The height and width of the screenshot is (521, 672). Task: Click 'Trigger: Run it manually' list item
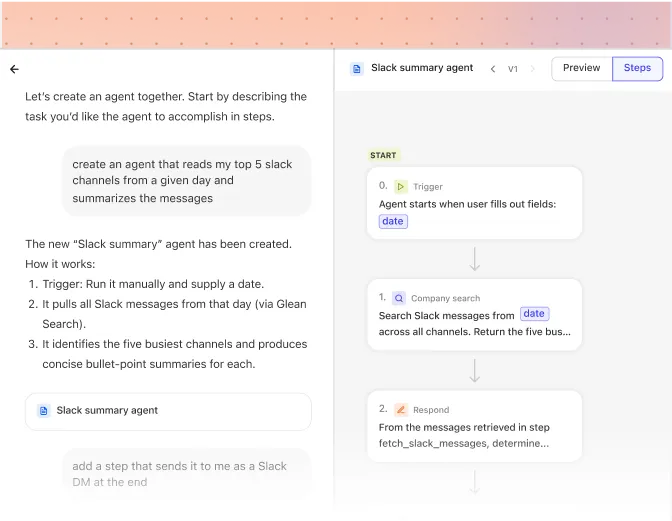coord(153,284)
